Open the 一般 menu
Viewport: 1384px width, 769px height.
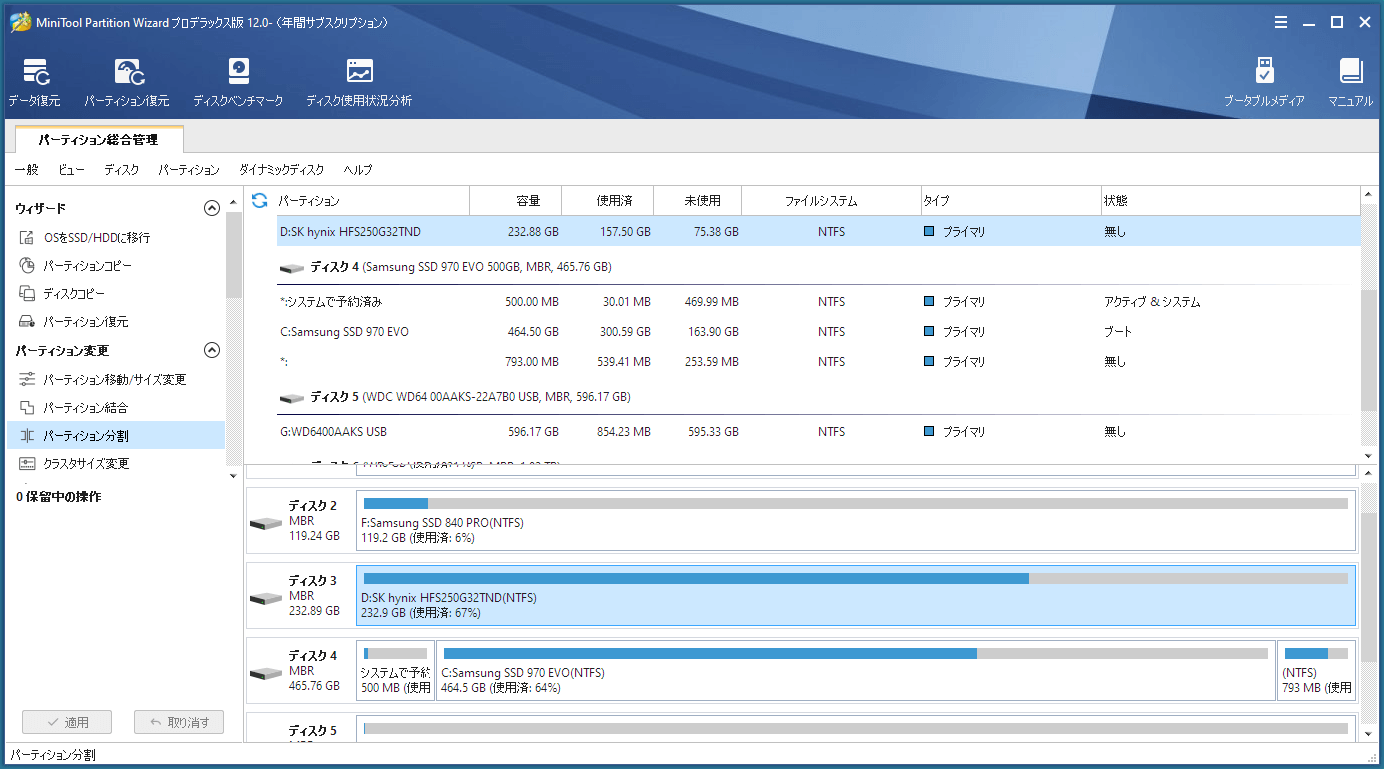[x=26, y=170]
